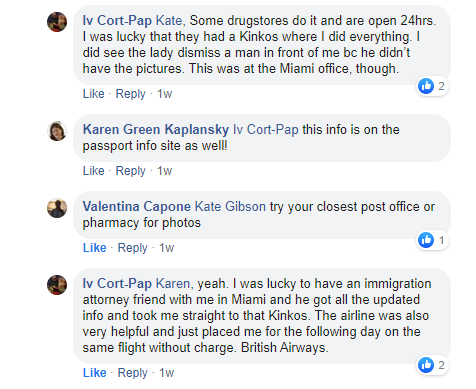
Task: Reply to Valentina Capone's post office comment
Action: (132, 248)
